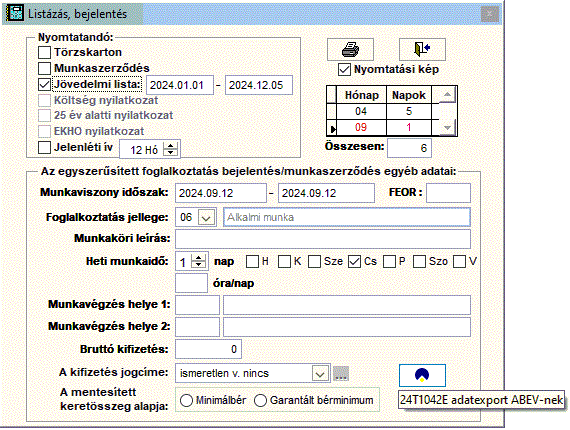Toggle the Munkaszerződés checkbox

click(x=44, y=68)
